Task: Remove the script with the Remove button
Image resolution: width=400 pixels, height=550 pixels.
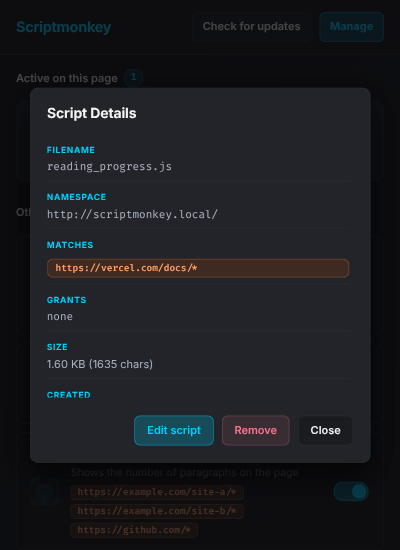Action: tap(255, 430)
